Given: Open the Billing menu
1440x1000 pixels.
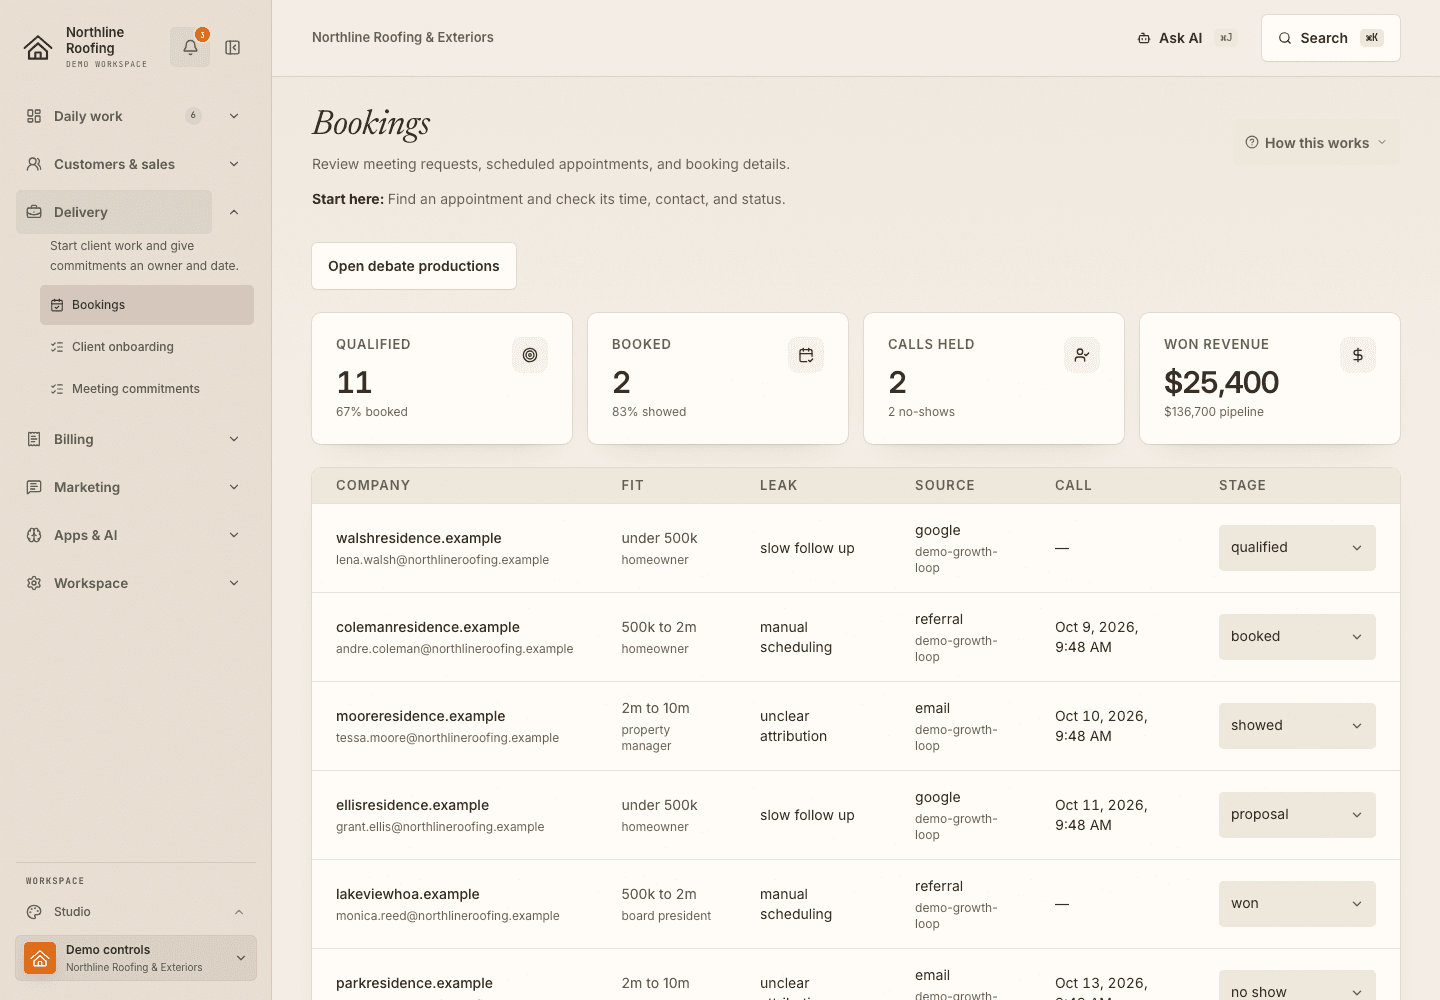Looking at the screenshot, I should [134, 439].
